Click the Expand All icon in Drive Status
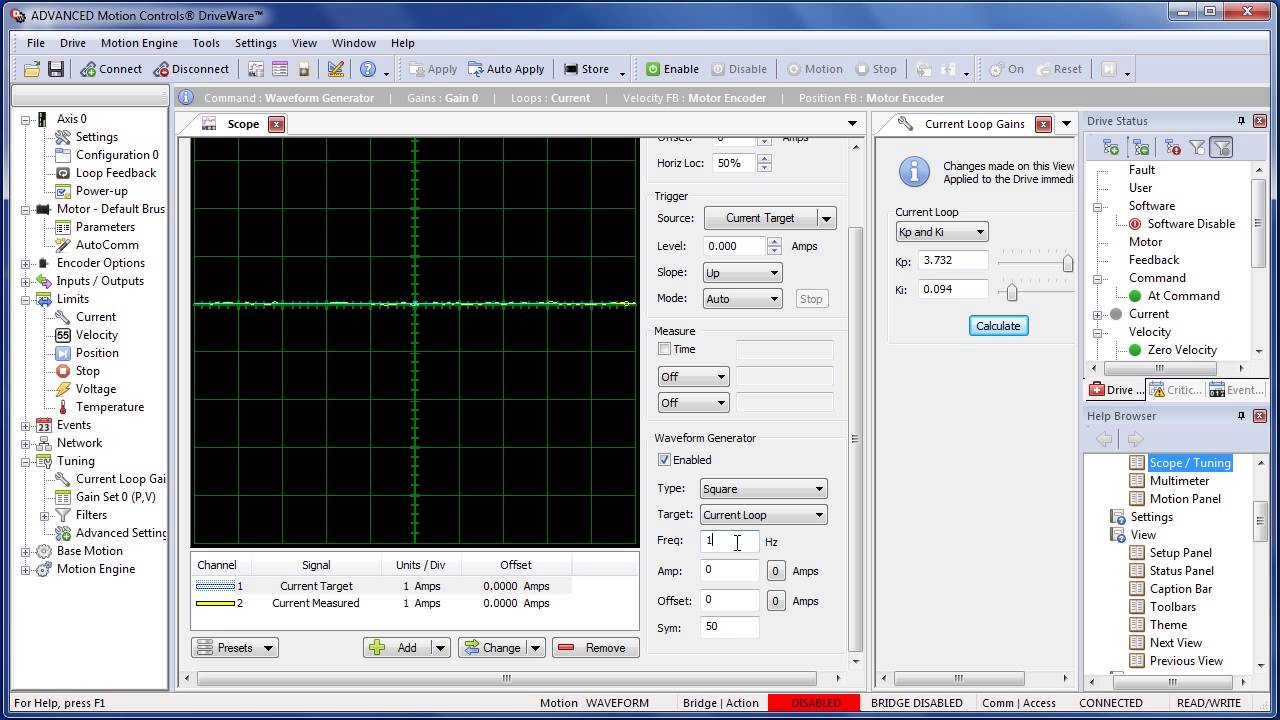 [x=1110, y=147]
